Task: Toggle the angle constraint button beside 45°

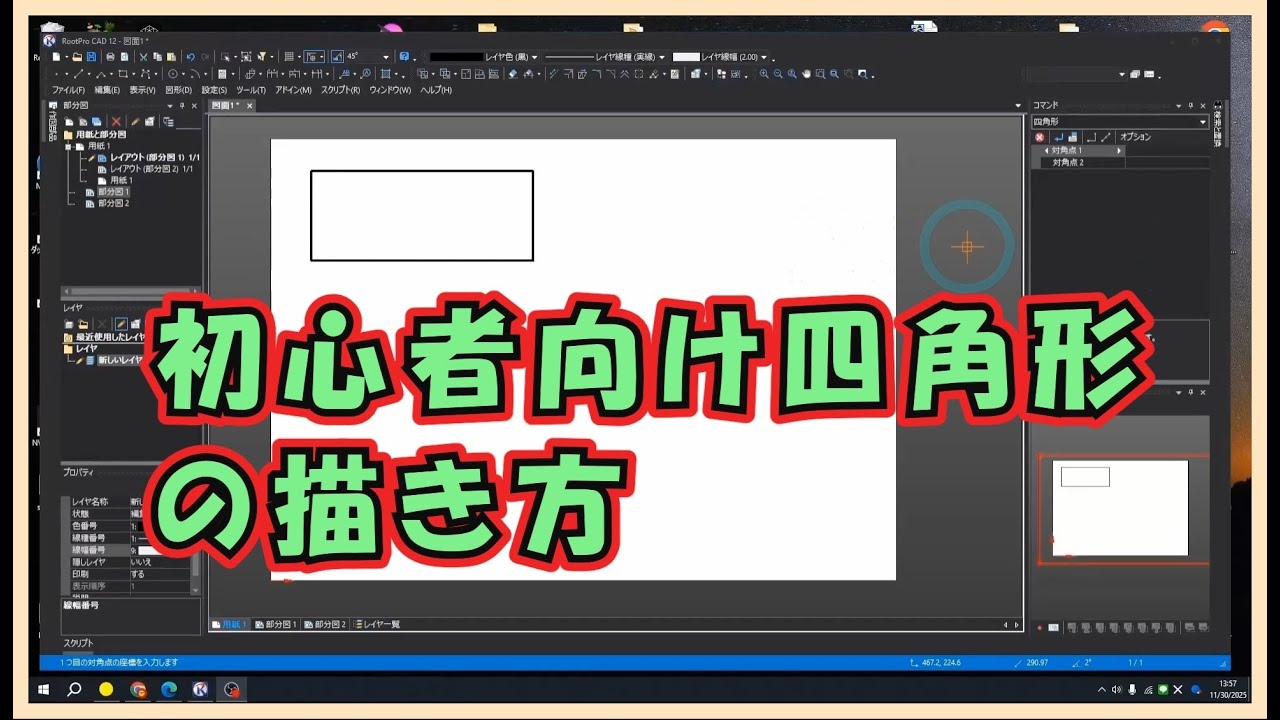Action: (x=337, y=57)
